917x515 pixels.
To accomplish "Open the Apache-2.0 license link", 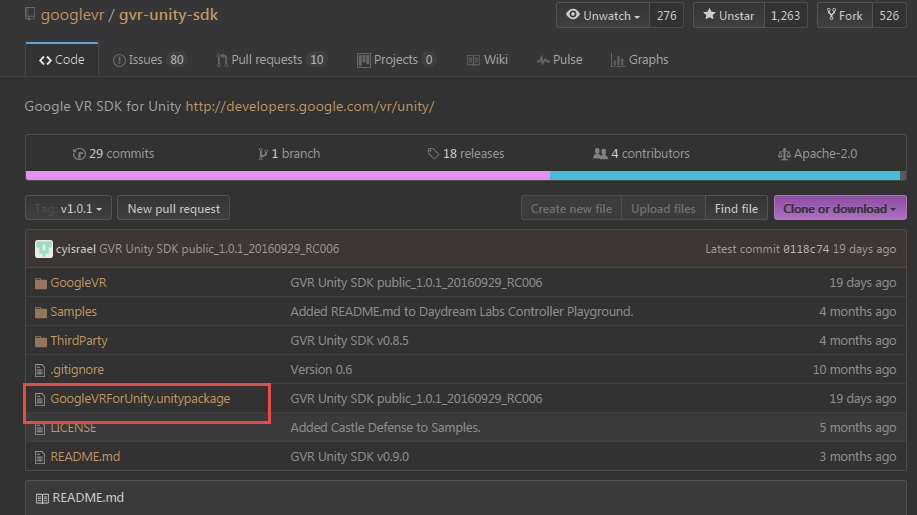I will click(817, 154).
